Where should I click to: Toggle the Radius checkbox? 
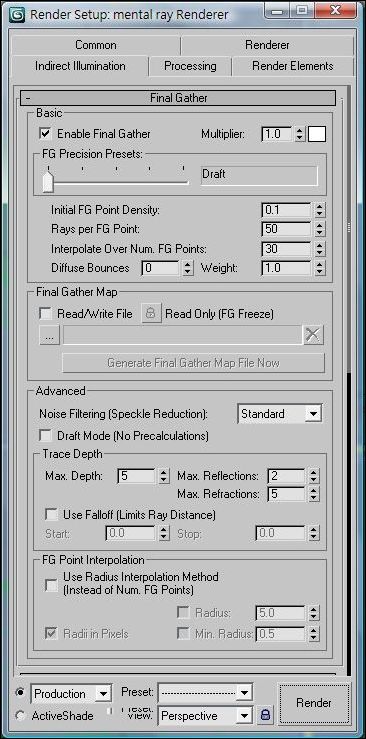tap(183, 612)
